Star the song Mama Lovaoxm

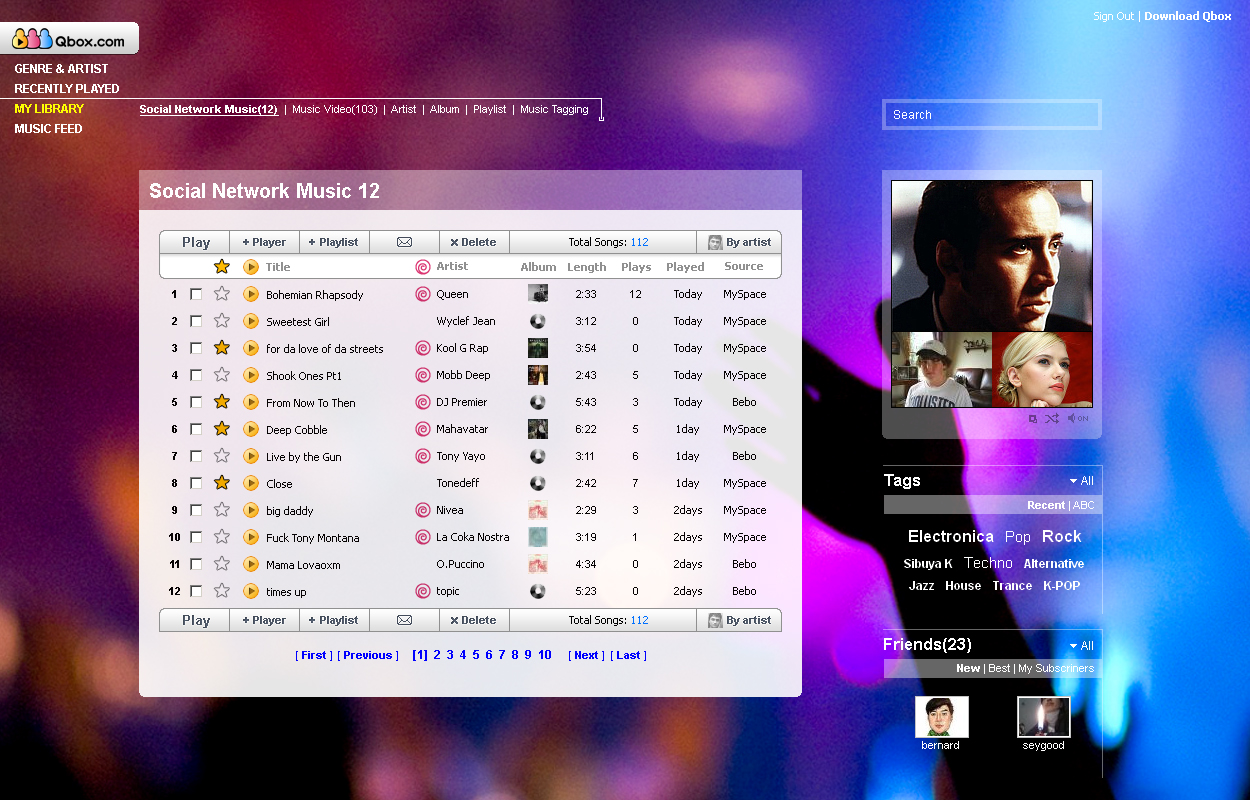pos(222,564)
